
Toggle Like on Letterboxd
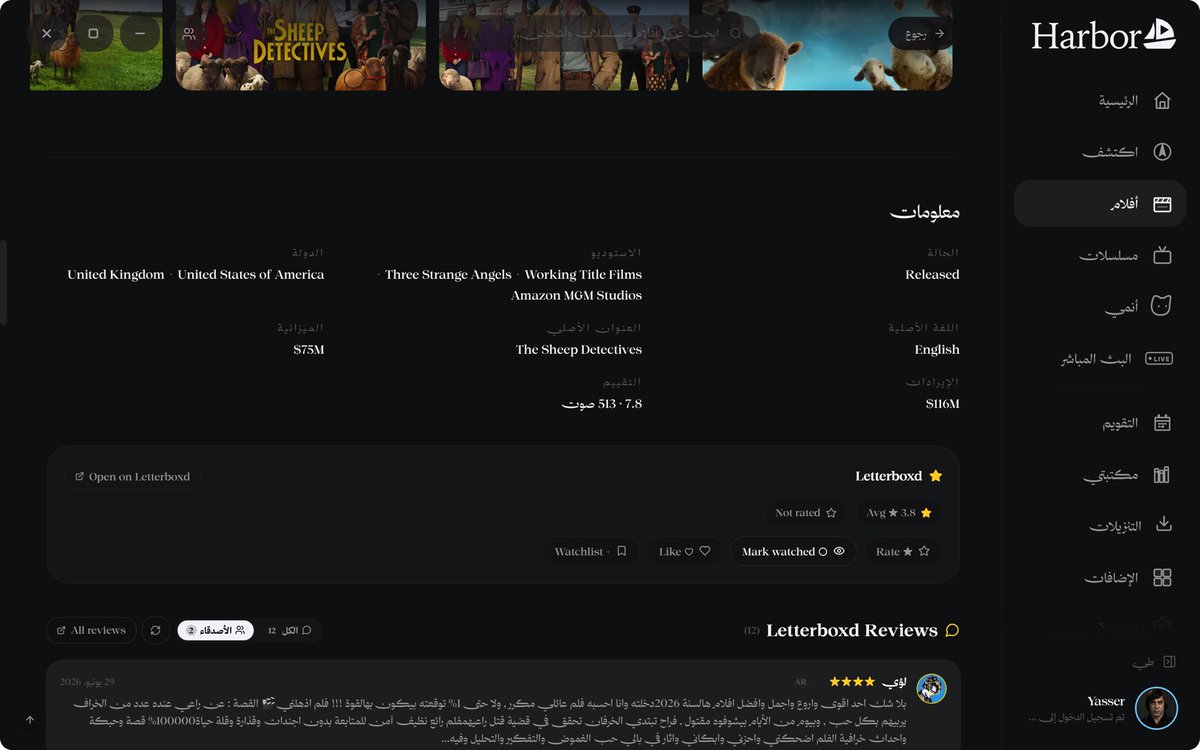684,551
